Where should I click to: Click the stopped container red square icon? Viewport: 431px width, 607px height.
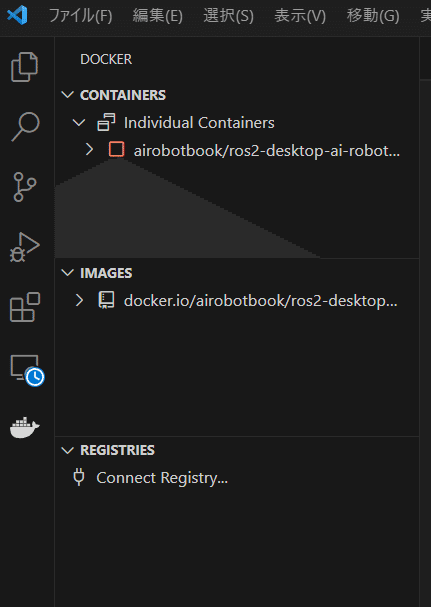(x=117, y=149)
